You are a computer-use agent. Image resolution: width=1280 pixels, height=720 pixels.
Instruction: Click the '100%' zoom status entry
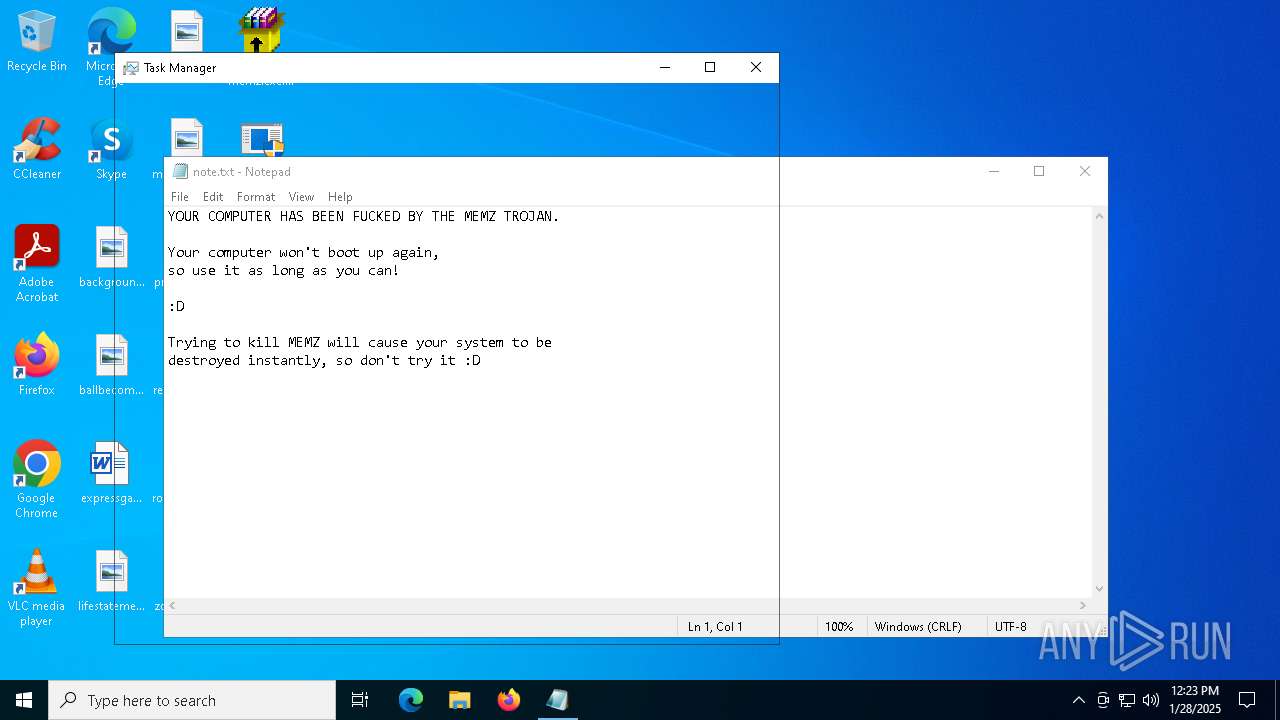point(839,627)
